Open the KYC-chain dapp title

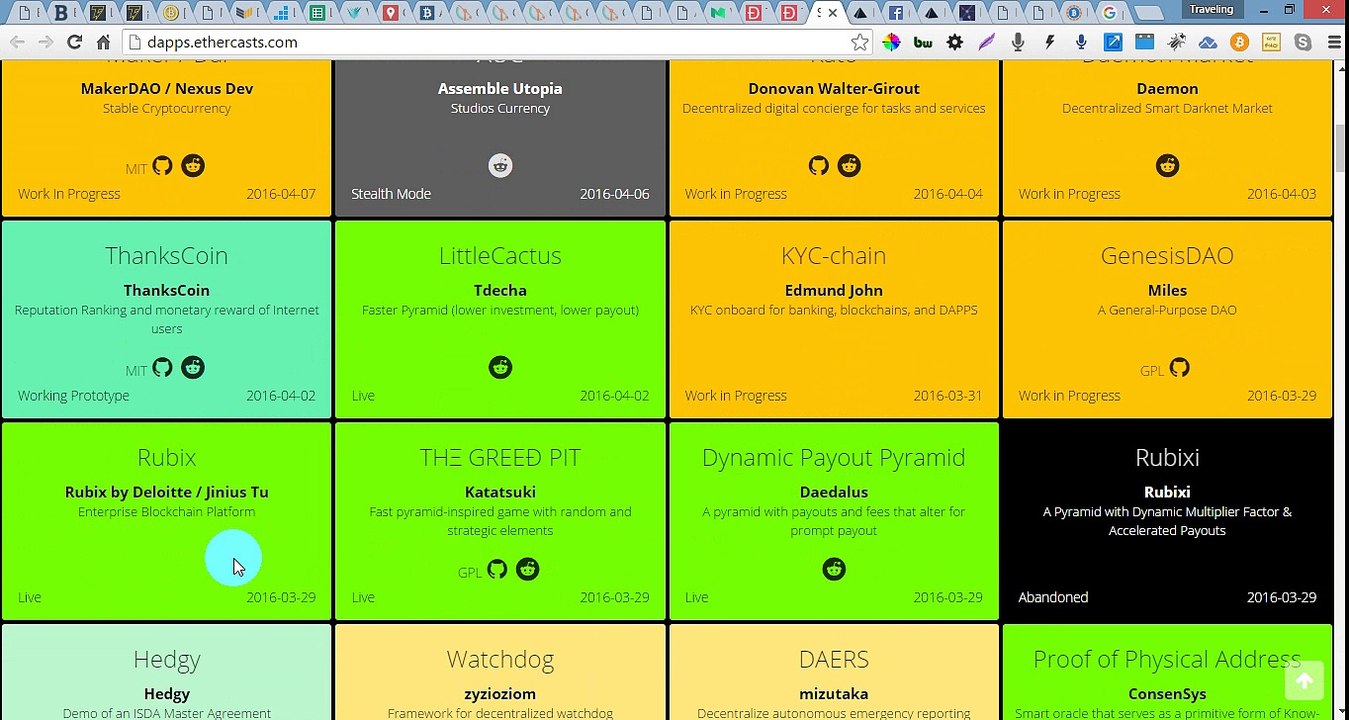834,256
